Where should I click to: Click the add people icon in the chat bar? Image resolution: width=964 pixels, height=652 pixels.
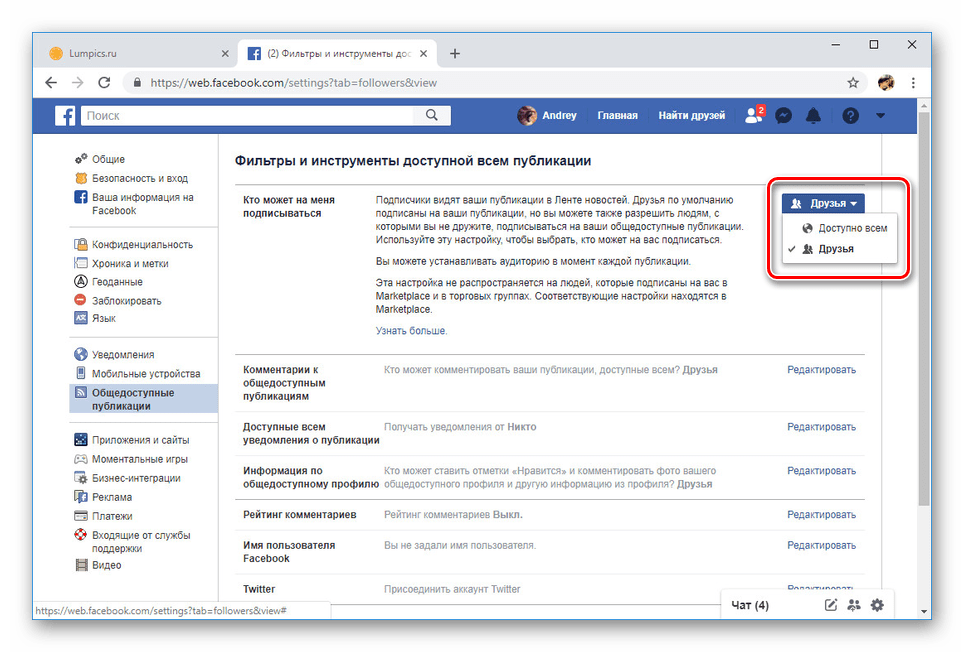(854, 605)
